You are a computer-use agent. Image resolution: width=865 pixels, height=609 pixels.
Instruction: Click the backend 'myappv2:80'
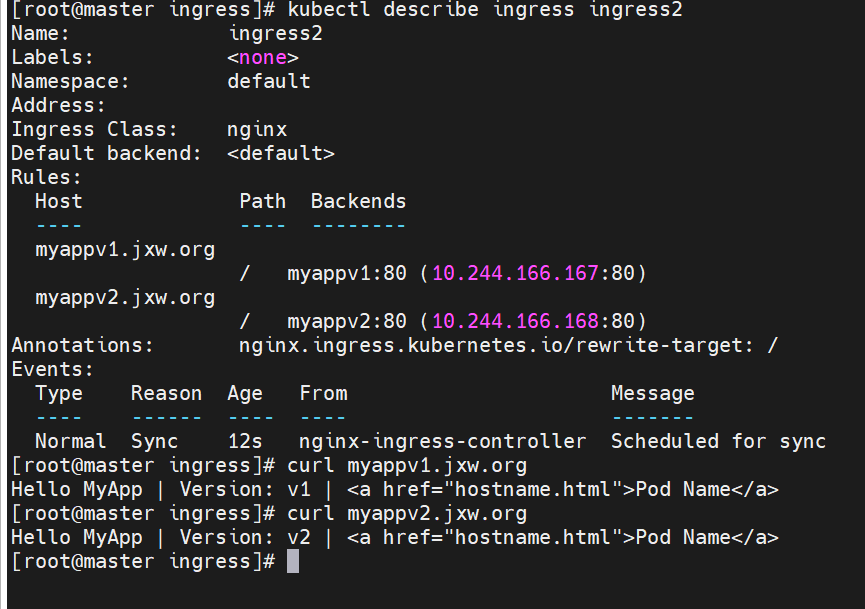coord(347,322)
